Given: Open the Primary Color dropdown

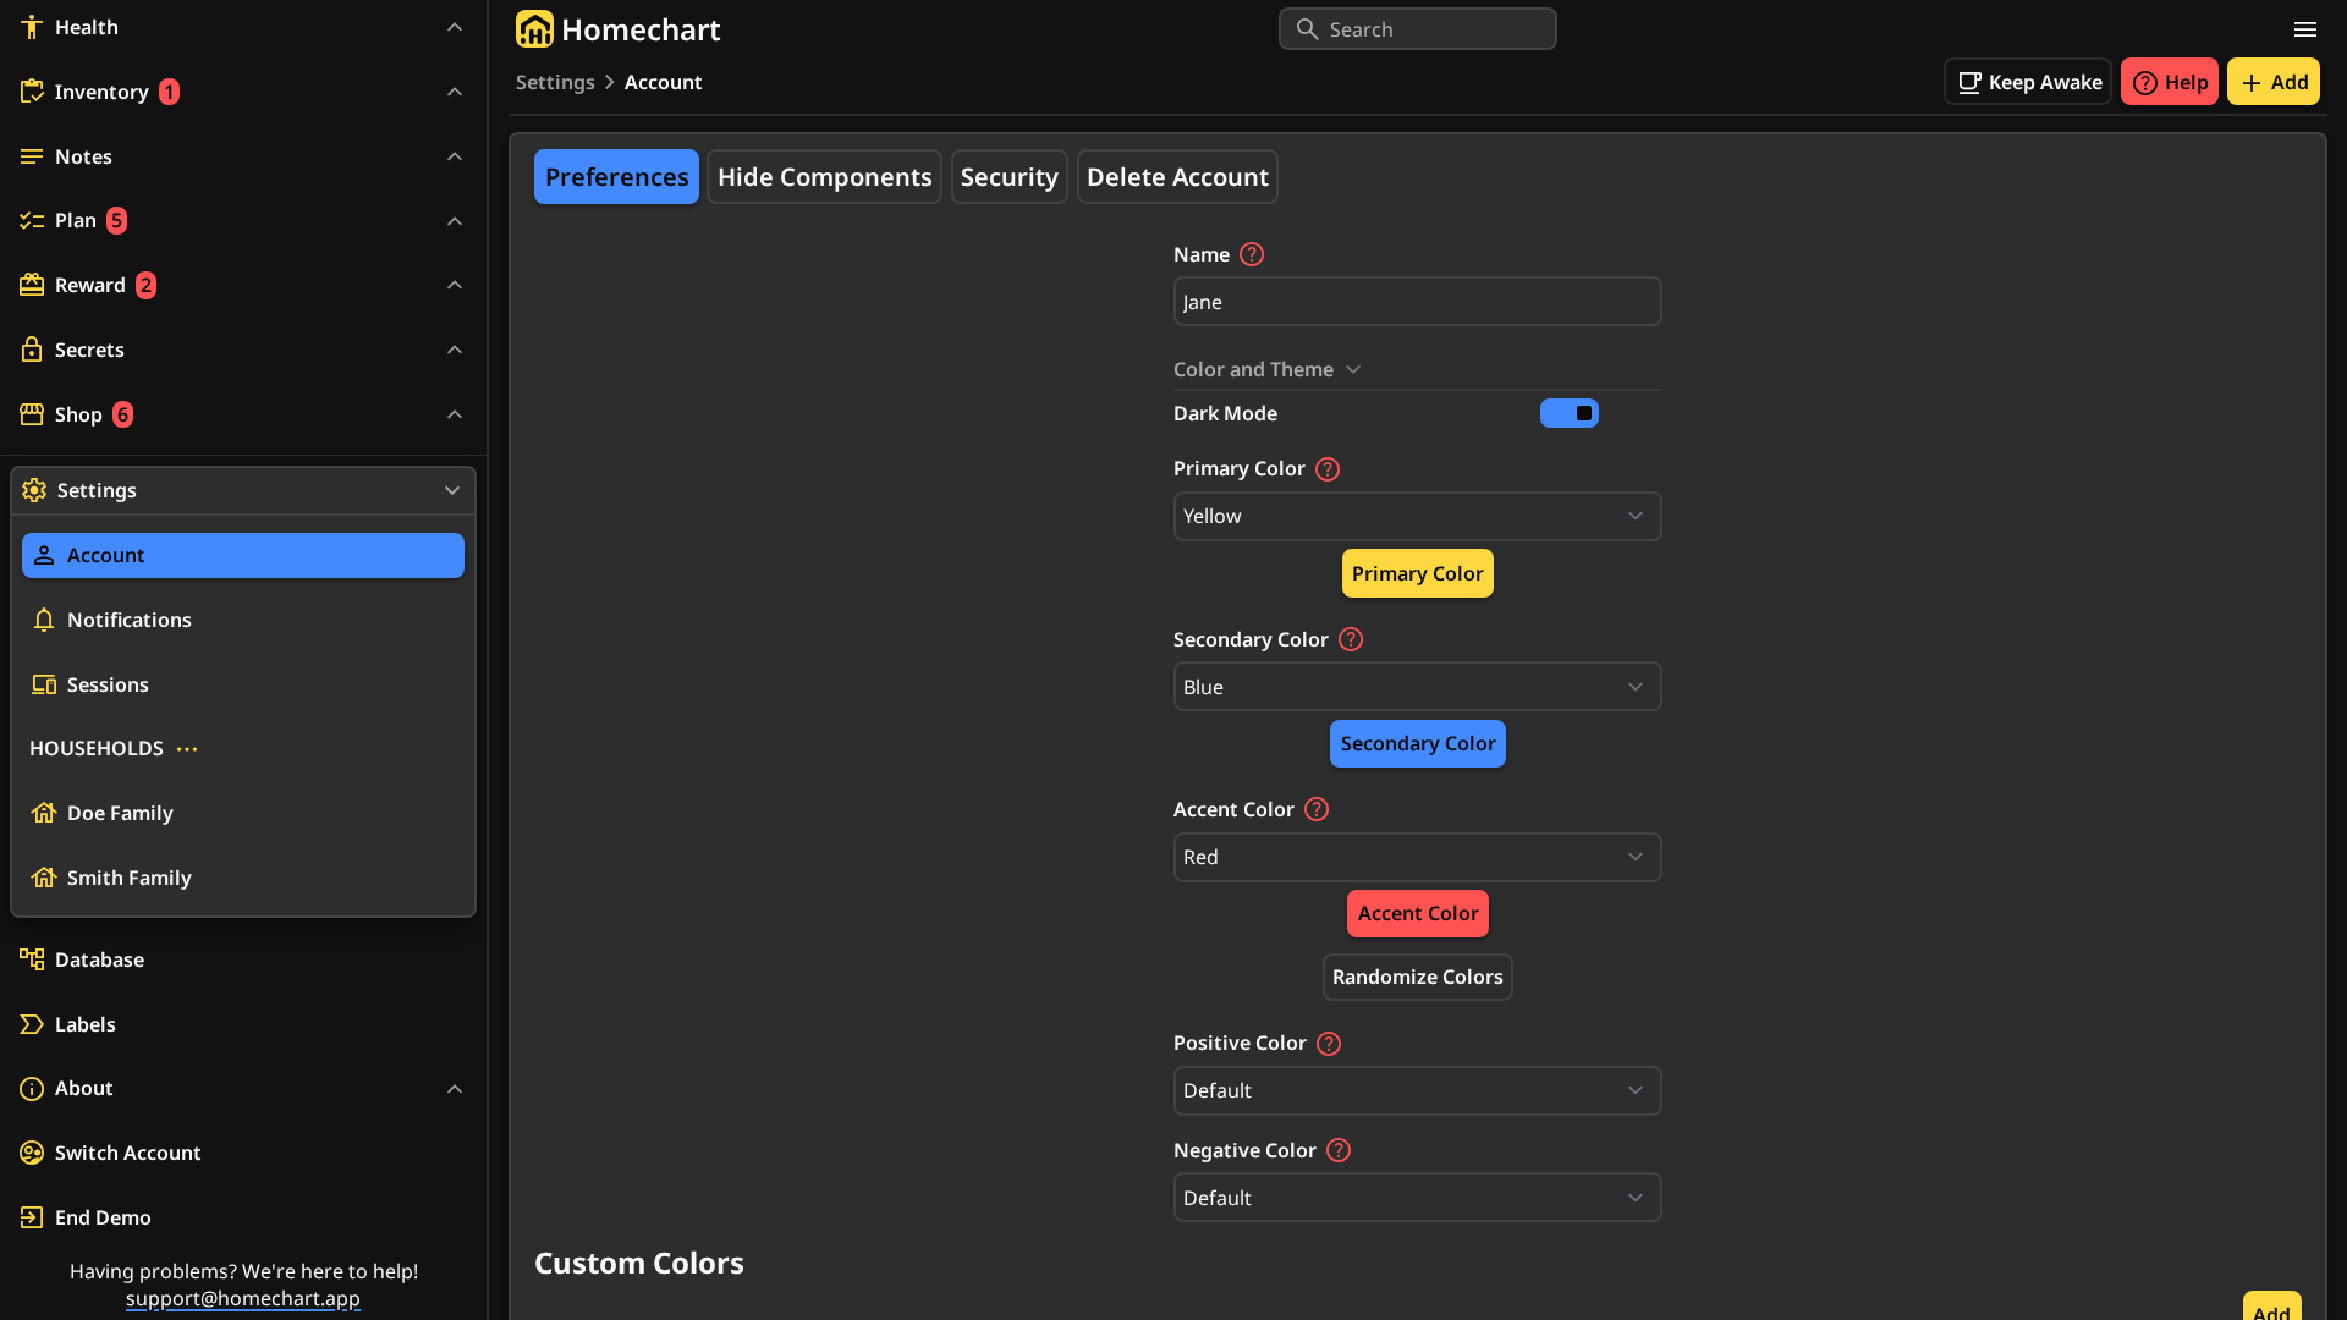Looking at the screenshot, I should coord(1417,516).
